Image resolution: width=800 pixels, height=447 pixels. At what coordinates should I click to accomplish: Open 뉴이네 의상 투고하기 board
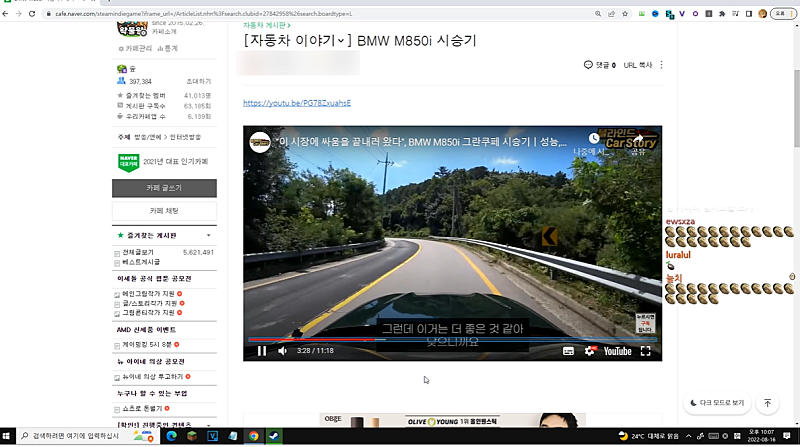tap(152, 377)
